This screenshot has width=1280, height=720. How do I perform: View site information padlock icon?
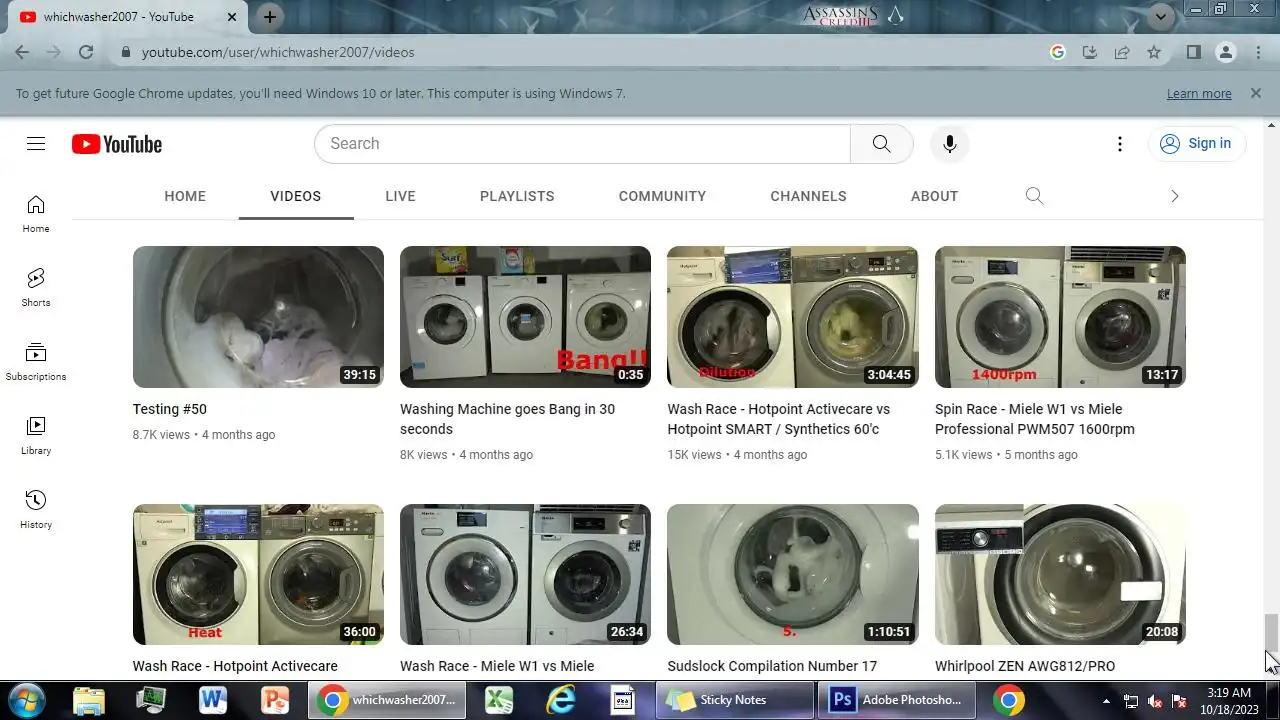click(125, 52)
